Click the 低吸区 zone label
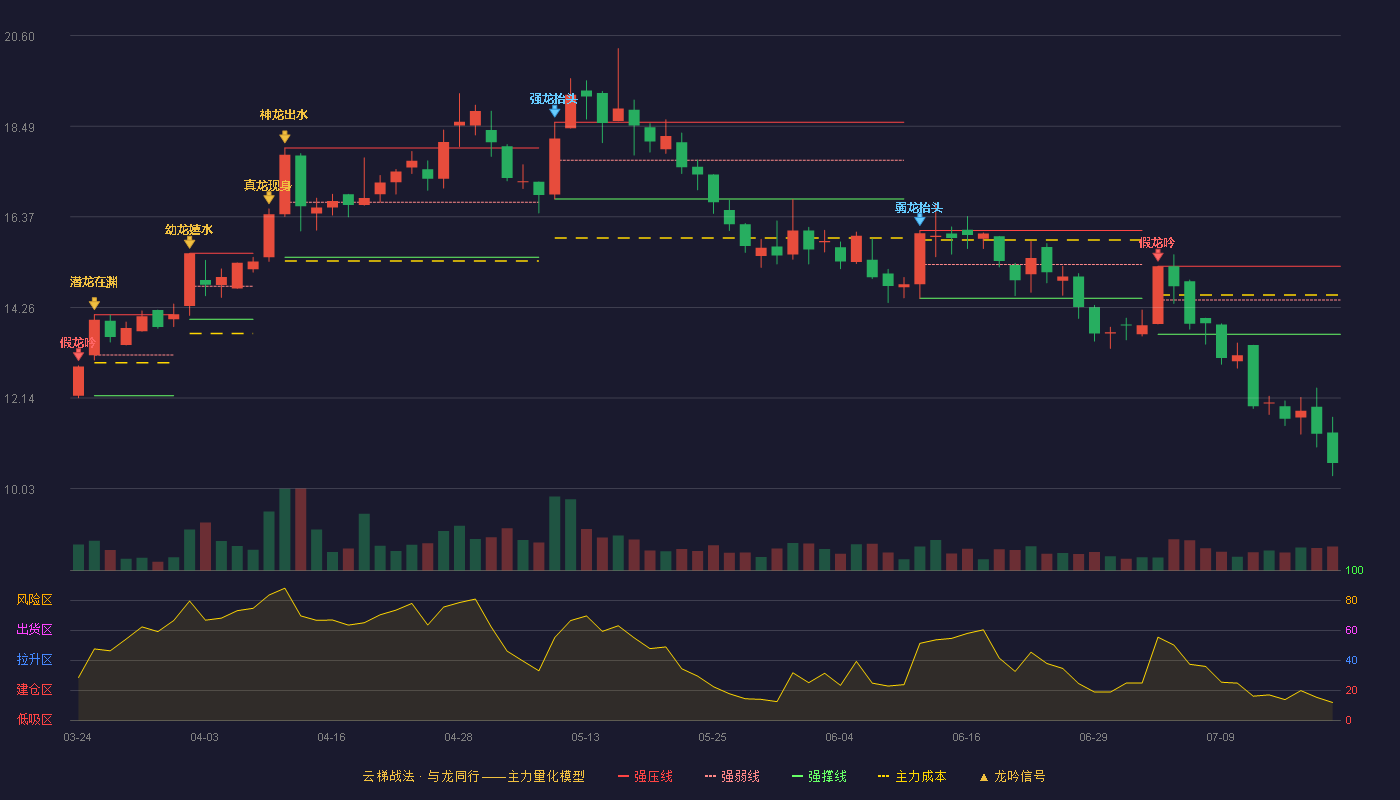Screen dimensions: 1400x800 coord(34,719)
